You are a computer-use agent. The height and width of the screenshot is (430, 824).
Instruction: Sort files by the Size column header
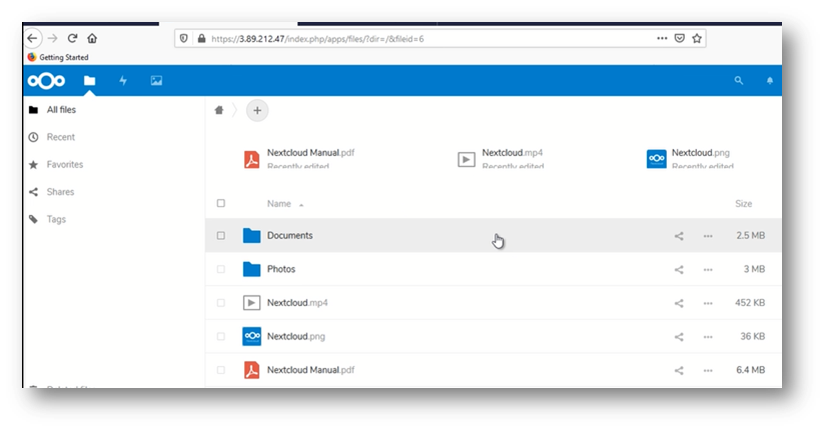(x=744, y=203)
